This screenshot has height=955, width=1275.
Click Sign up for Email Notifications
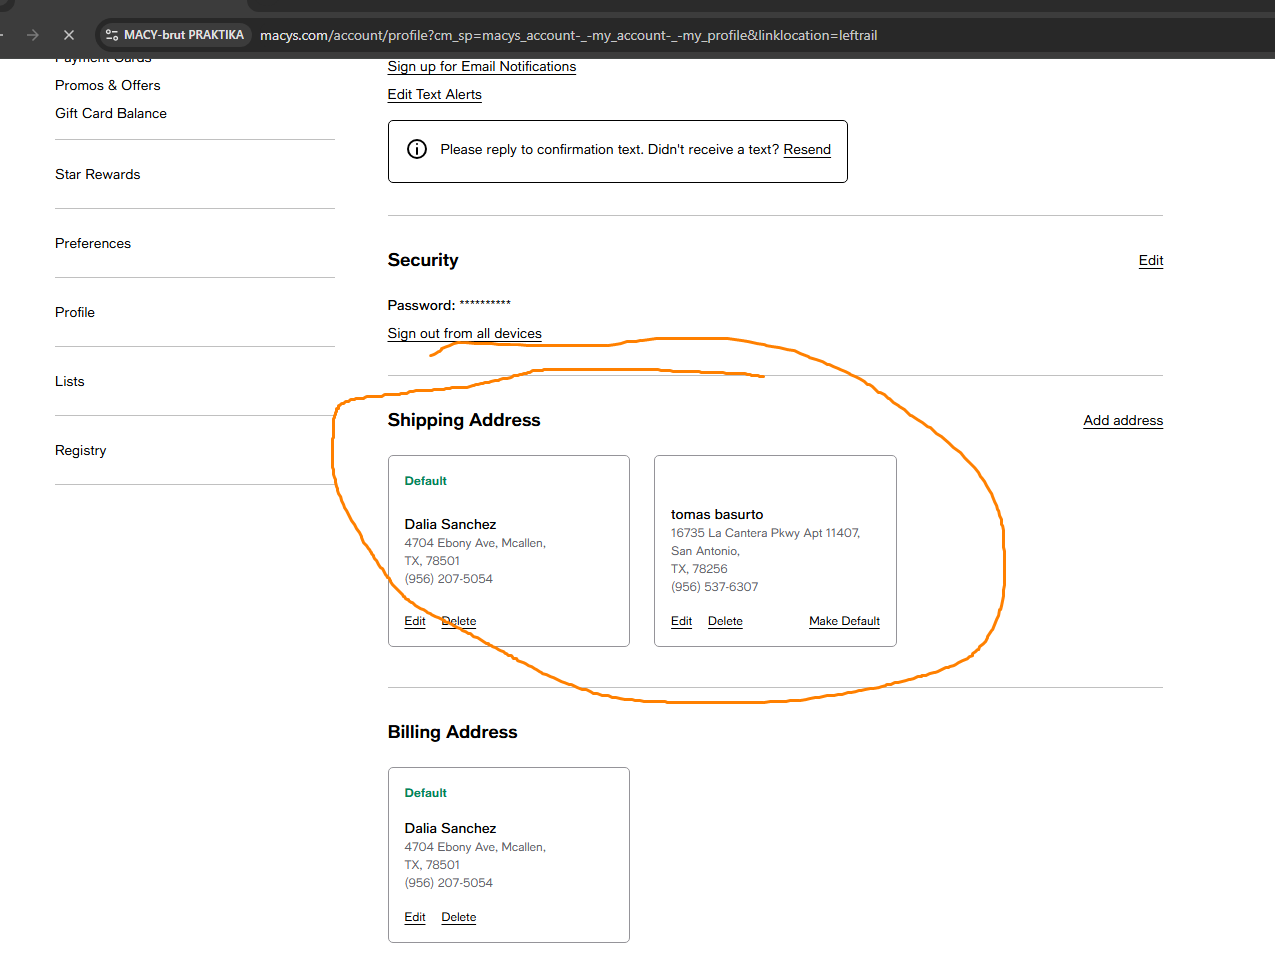481,67
